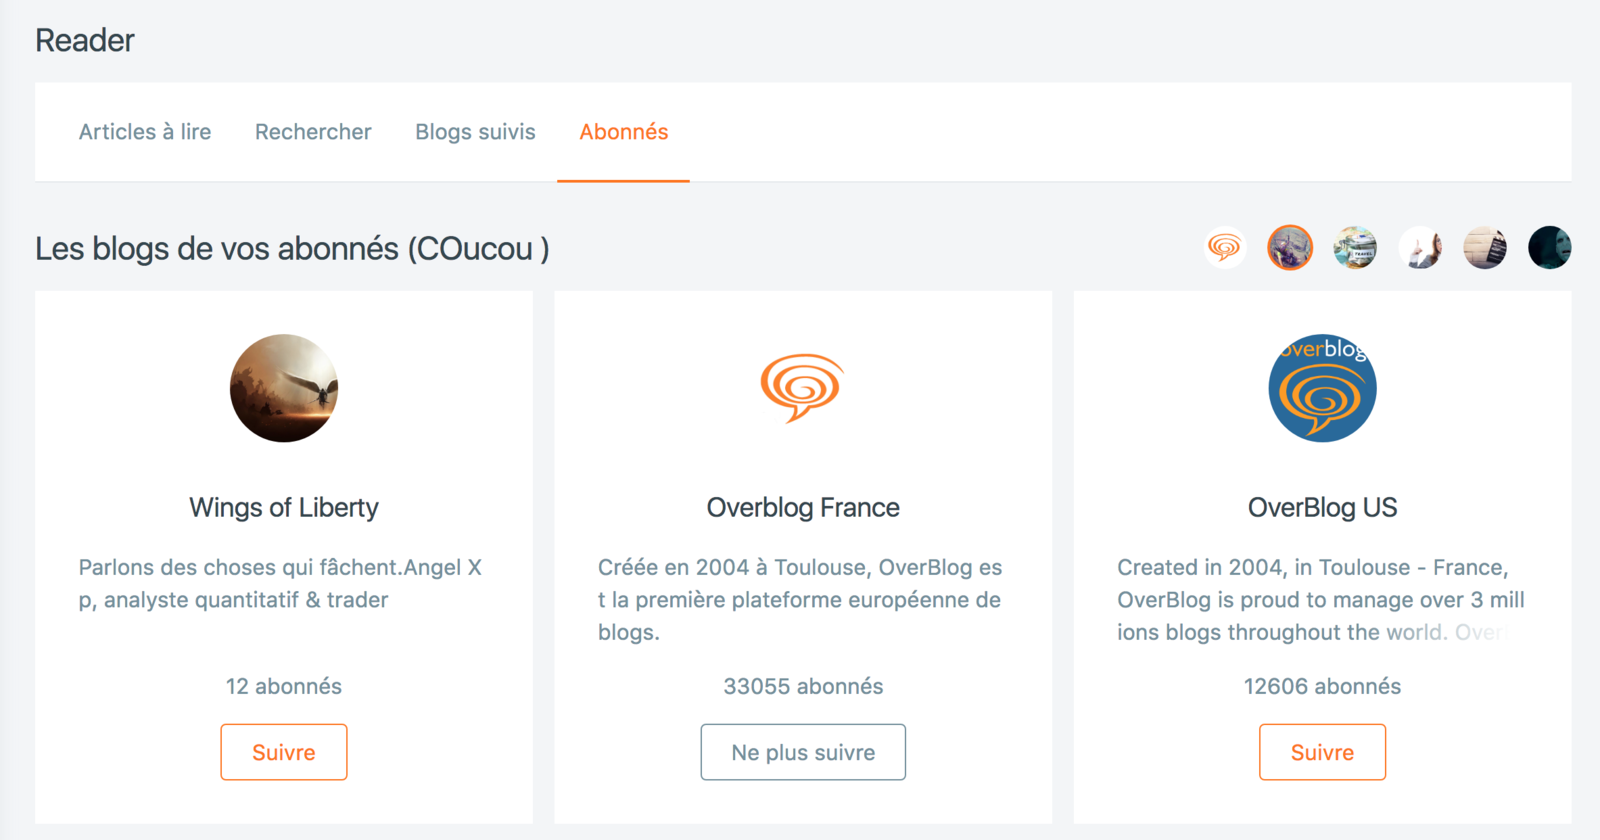1600x840 pixels.
Task: Open the Overblog France blog title
Action: (x=803, y=508)
